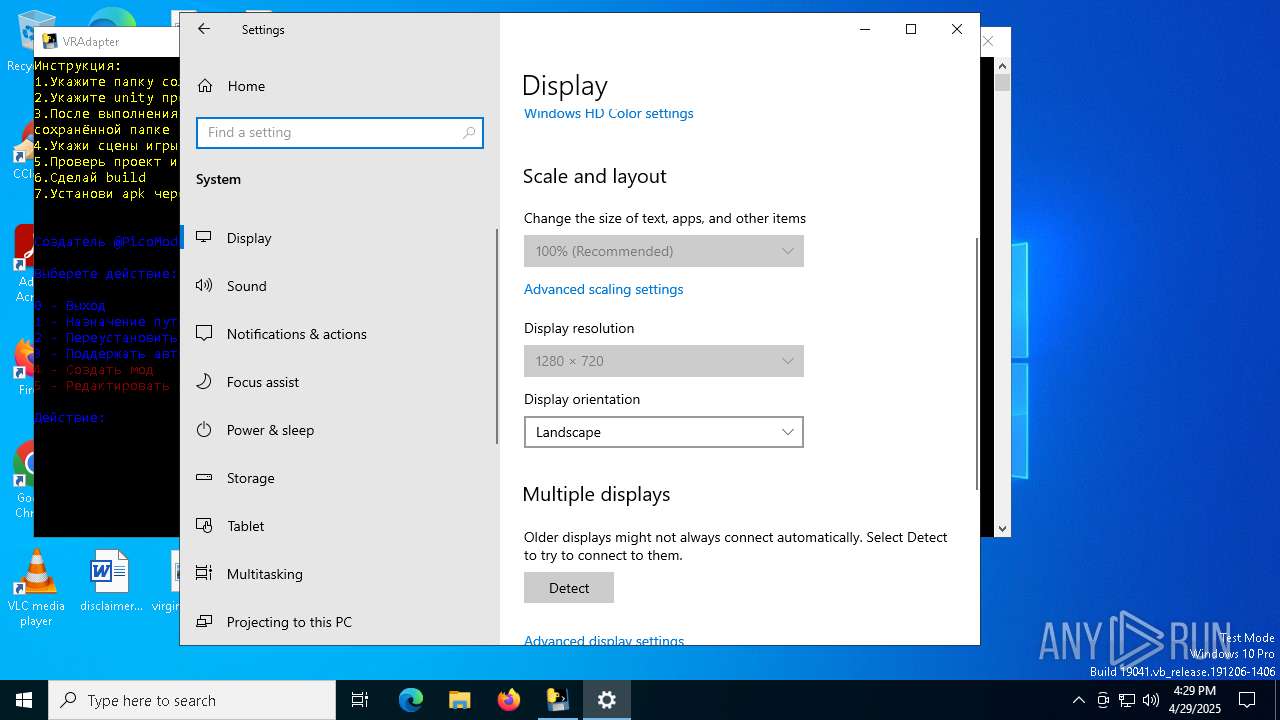Open File Explorer from the taskbar
The image size is (1280, 720).
(x=459, y=700)
